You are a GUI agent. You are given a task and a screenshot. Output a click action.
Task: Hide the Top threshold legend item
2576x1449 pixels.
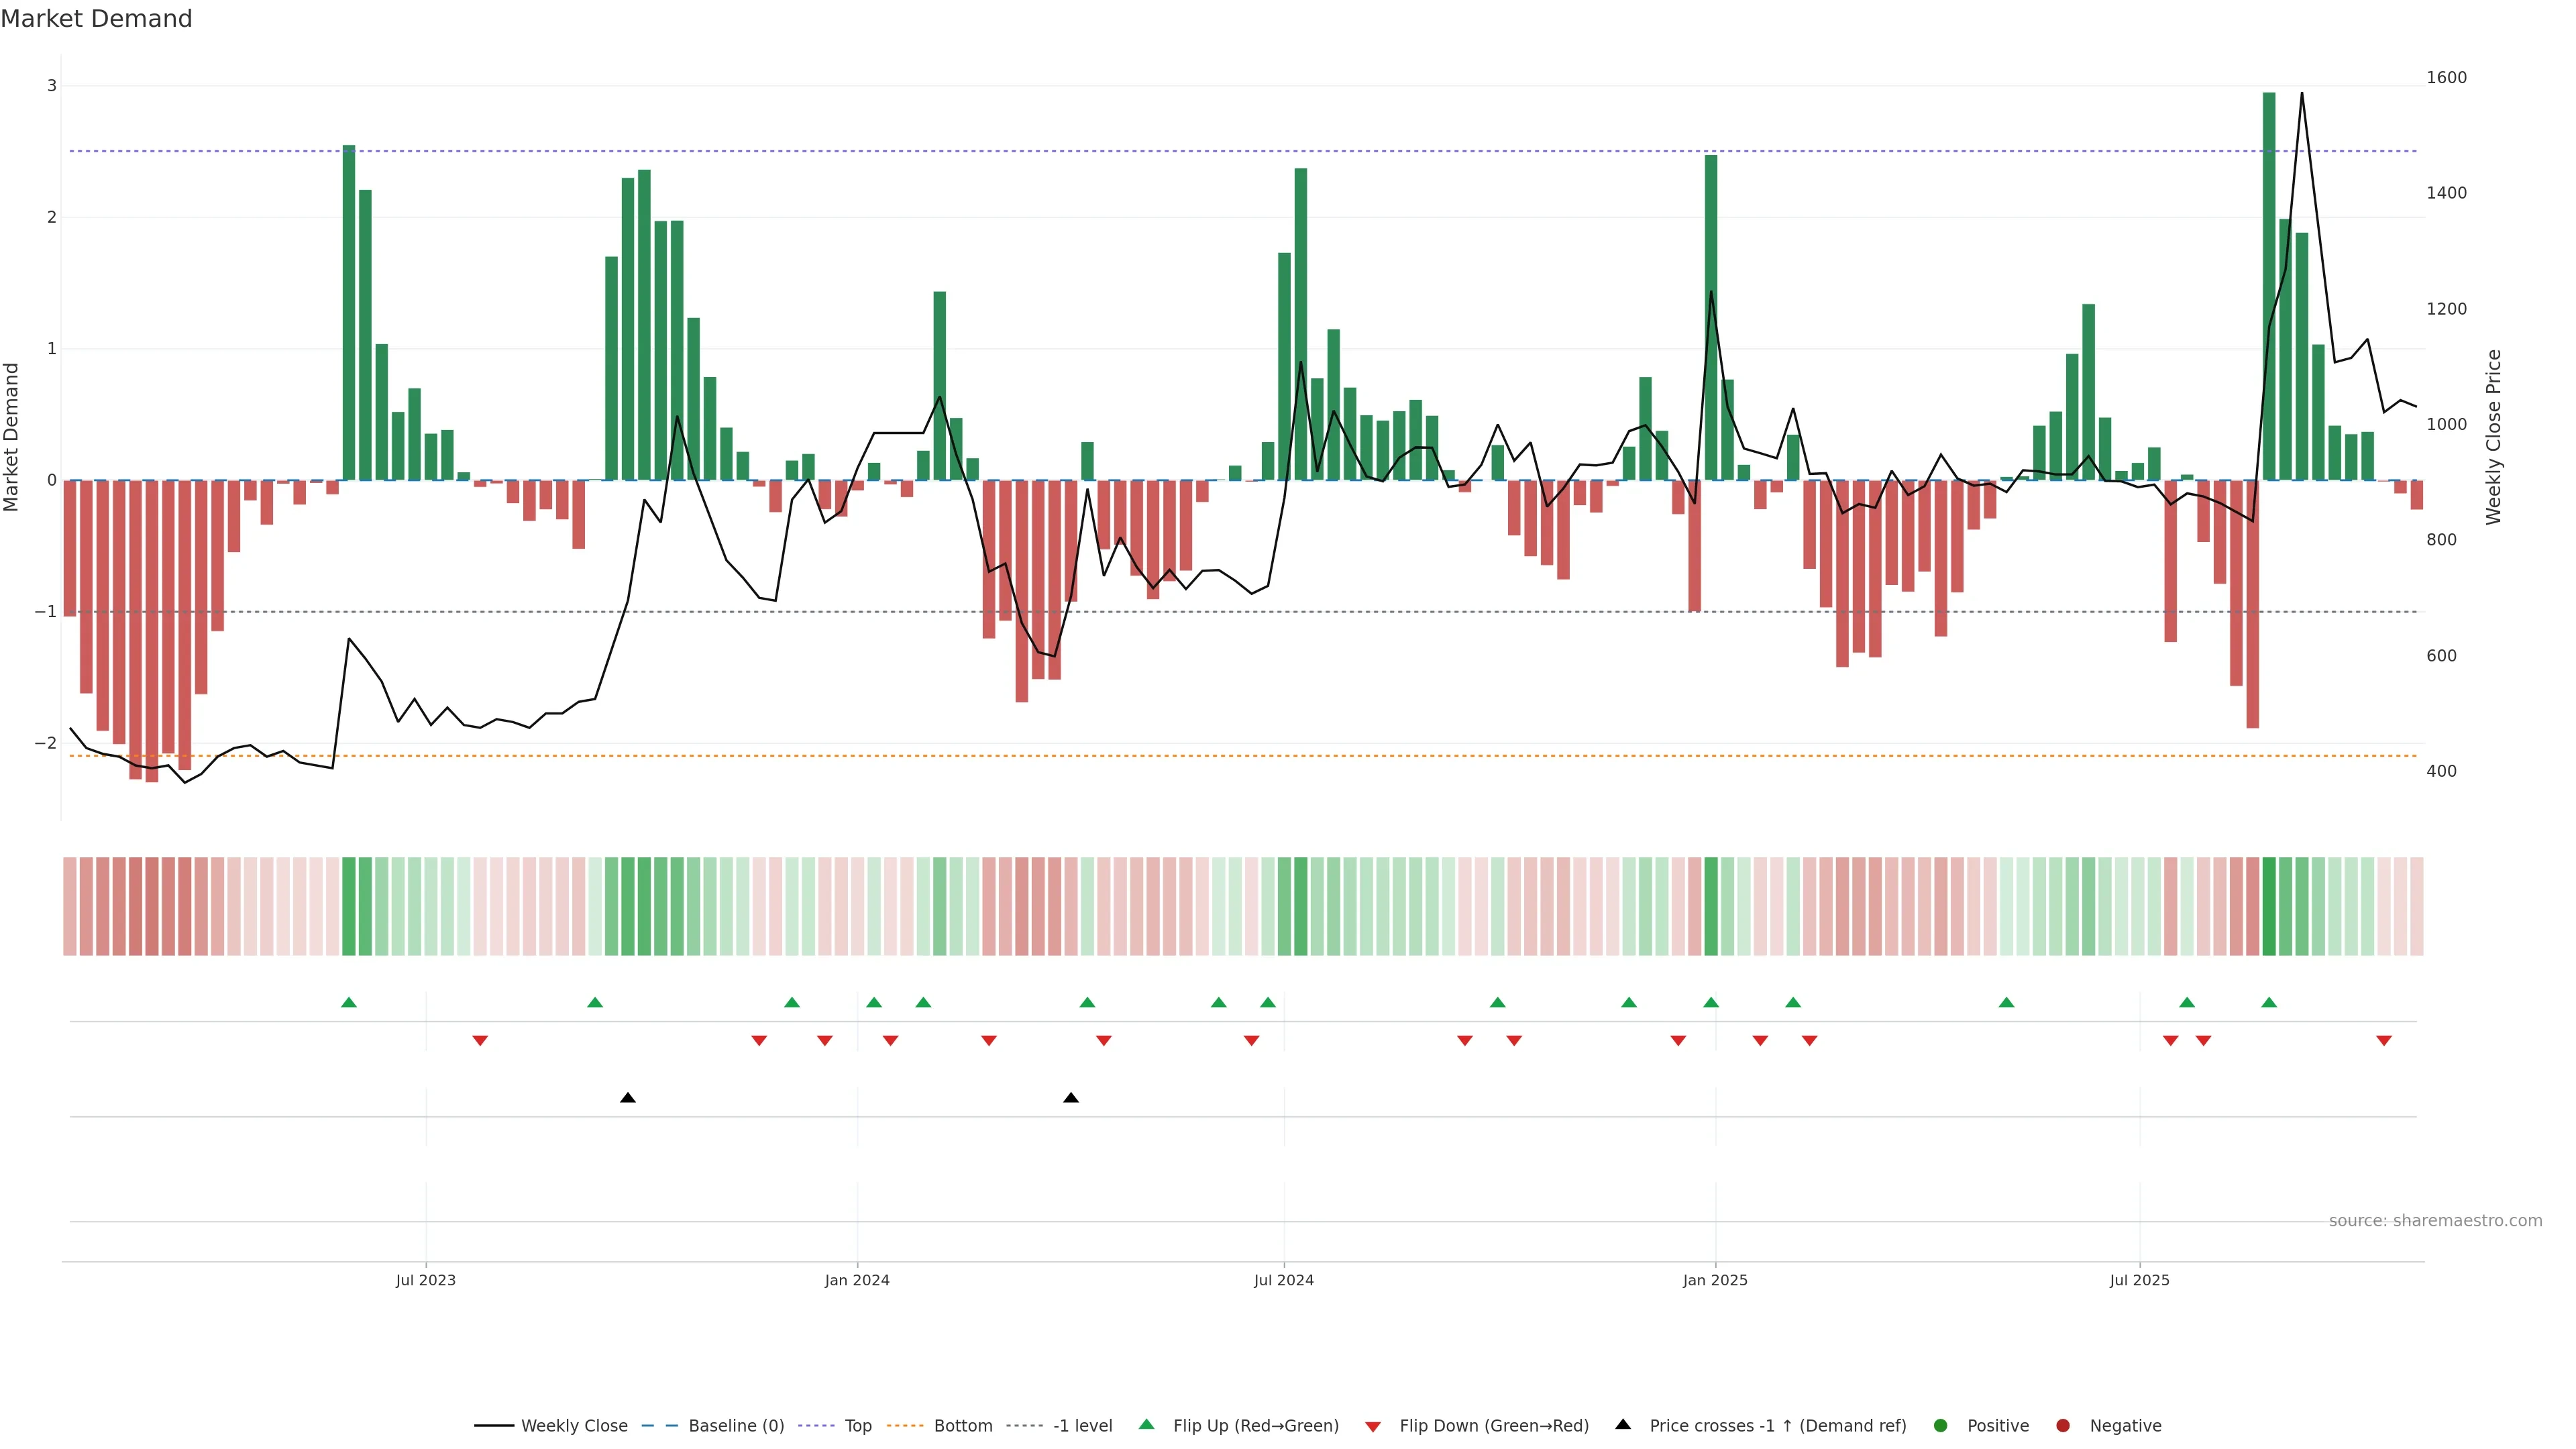(857, 1425)
